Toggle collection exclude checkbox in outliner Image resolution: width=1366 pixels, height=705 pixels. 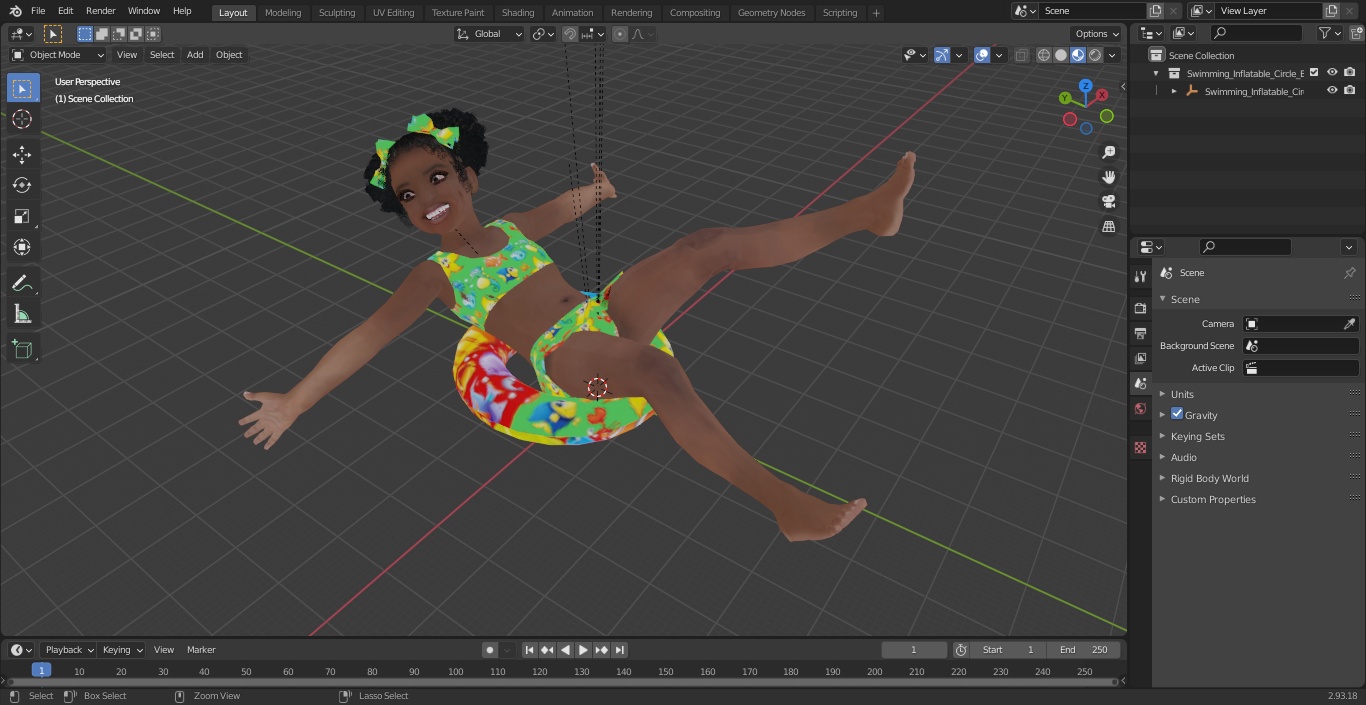click(1314, 72)
